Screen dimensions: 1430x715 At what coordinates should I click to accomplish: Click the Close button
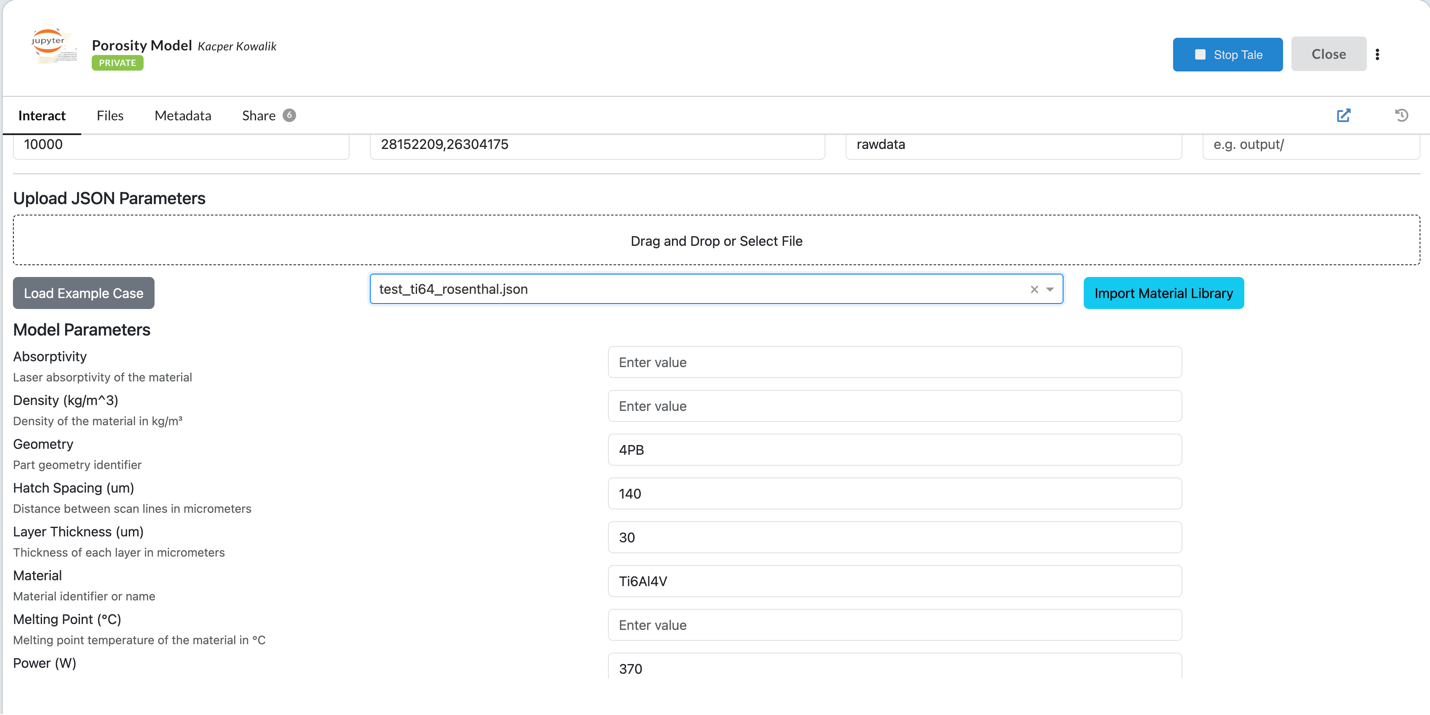[x=1328, y=53]
